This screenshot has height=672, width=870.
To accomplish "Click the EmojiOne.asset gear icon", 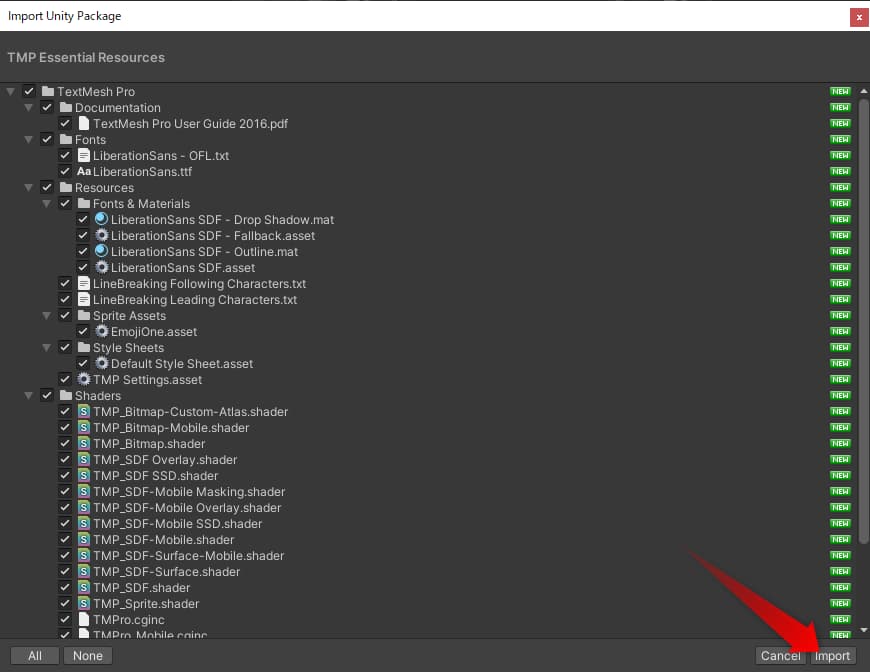I will pos(102,332).
